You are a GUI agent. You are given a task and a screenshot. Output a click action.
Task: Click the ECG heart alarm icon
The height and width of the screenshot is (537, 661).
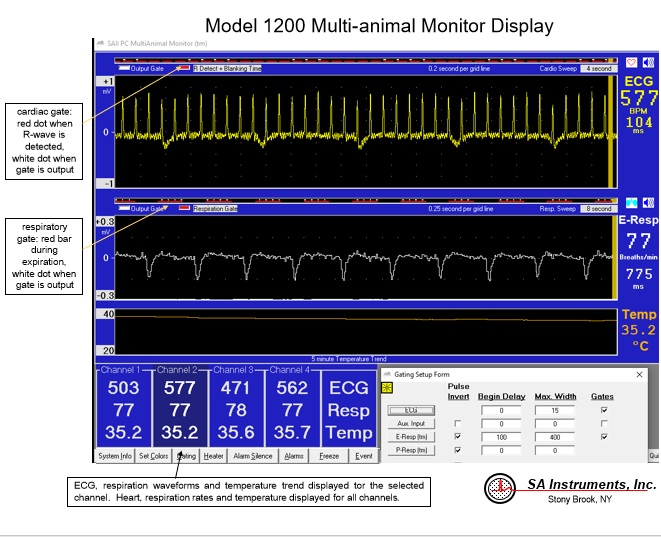632,61
